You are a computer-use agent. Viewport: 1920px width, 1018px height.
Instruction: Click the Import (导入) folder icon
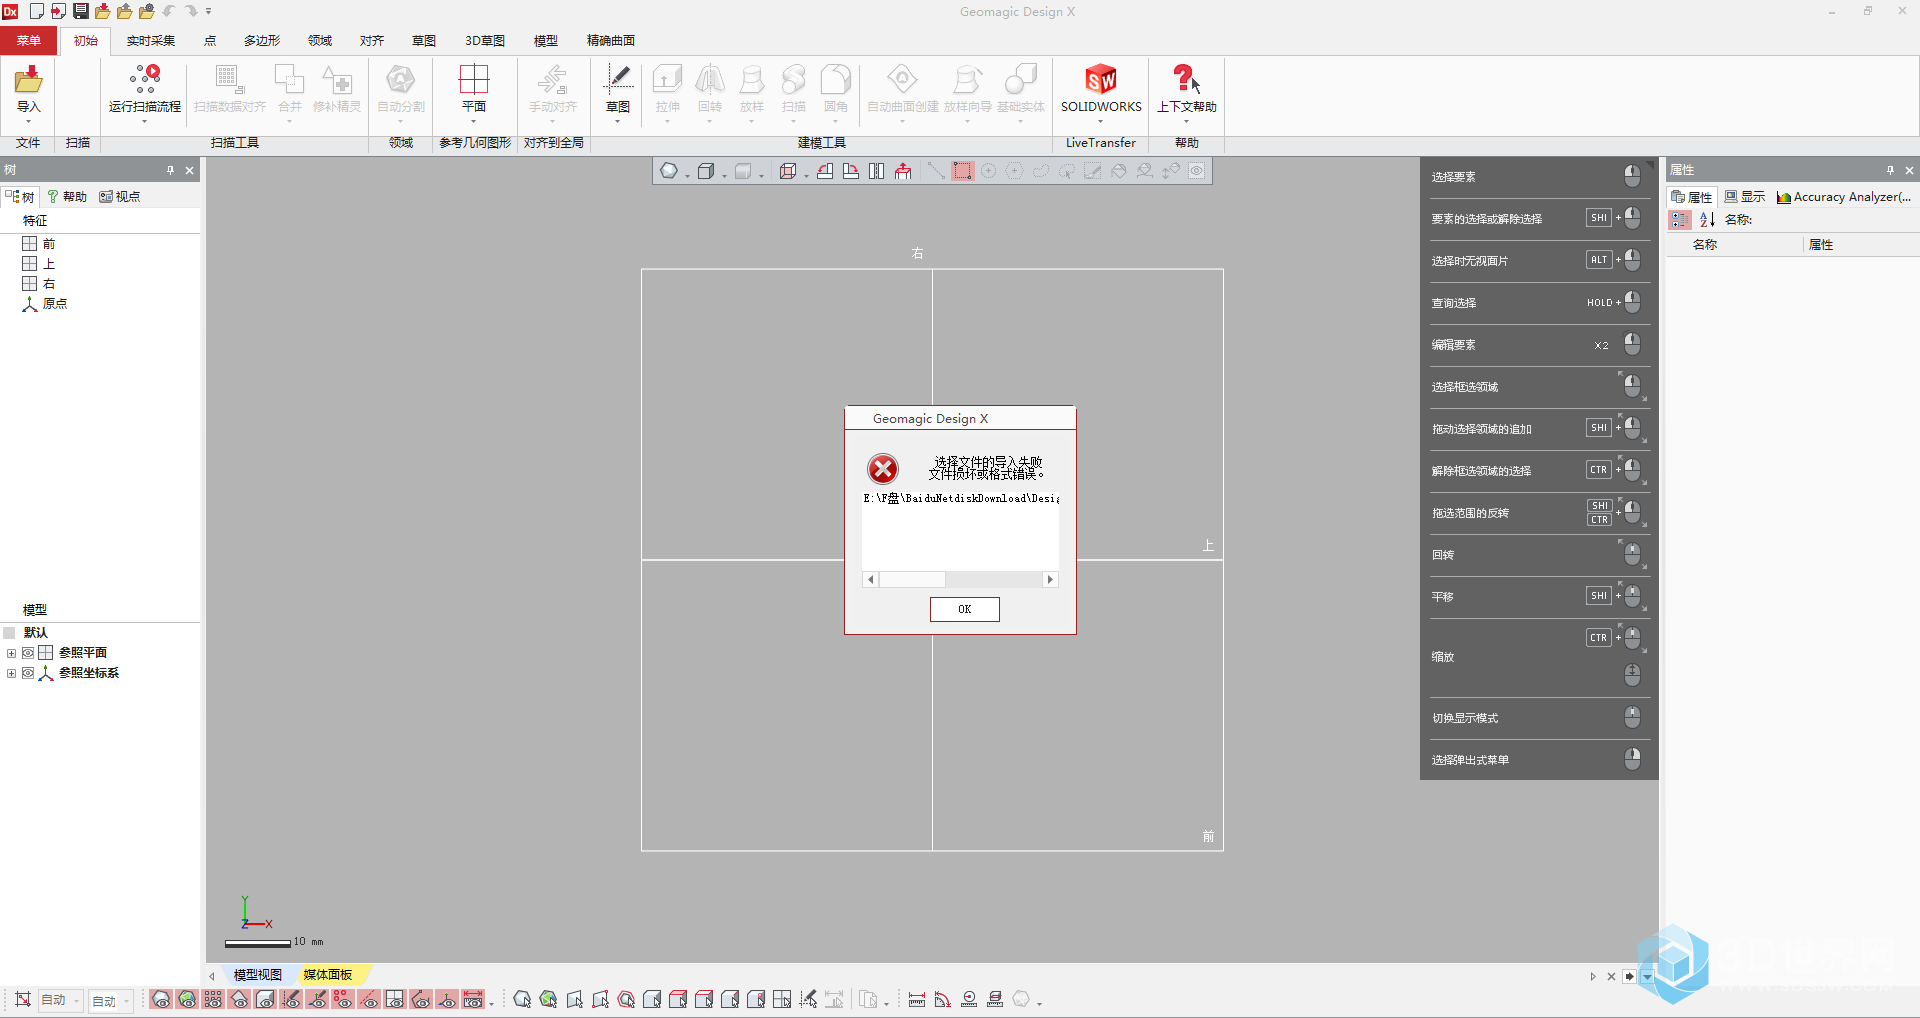(x=28, y=79)
